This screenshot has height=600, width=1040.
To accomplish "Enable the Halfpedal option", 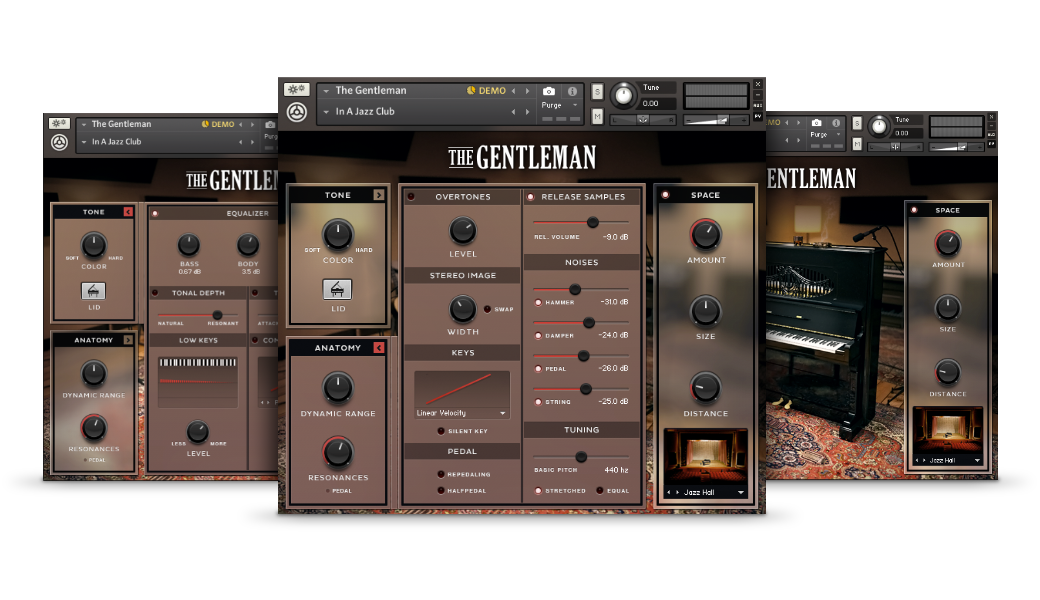I will click(x=440, y=491).
